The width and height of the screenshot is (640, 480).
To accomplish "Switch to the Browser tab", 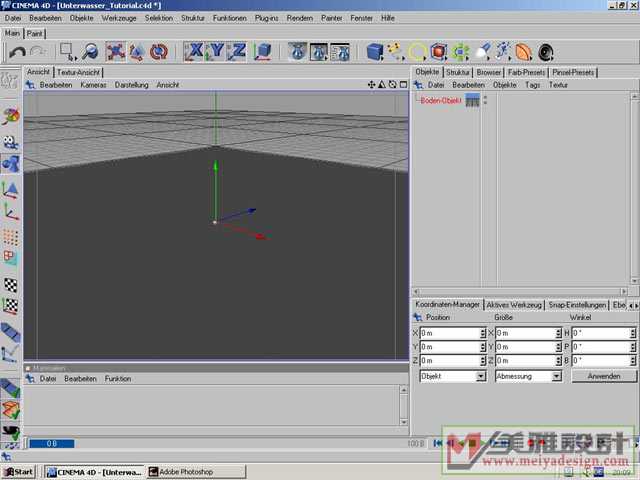I will pyautogui.click(x=489, y=73).
